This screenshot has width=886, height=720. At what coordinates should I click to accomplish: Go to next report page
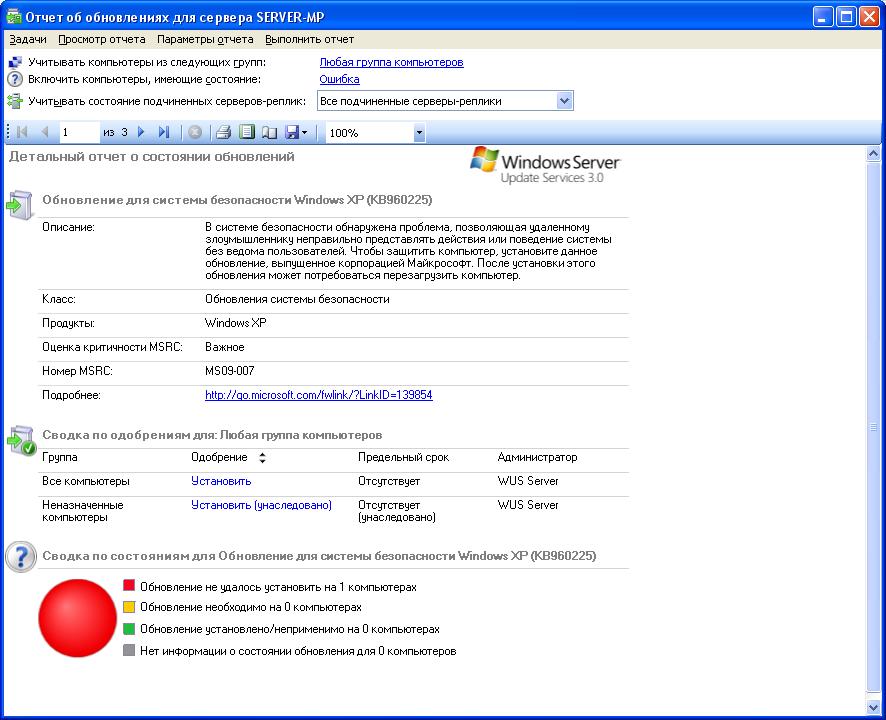pyautogui.click(x=141, y=132)
